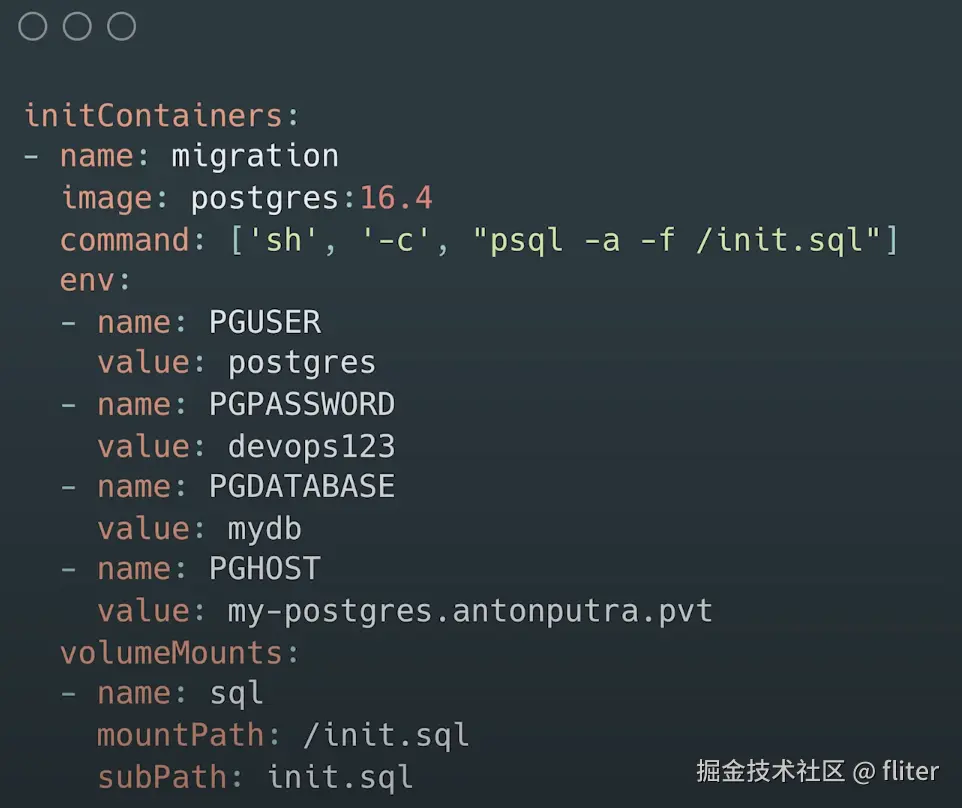Click the 16.4 version number
This screenshot has width=962, height=808.
coord(396,198)
